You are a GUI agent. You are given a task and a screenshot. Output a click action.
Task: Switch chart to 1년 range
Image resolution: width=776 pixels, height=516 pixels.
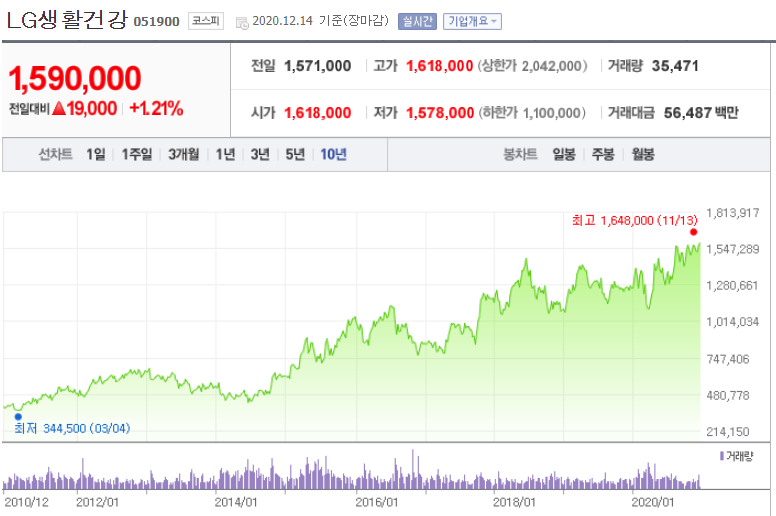[225, 154]
